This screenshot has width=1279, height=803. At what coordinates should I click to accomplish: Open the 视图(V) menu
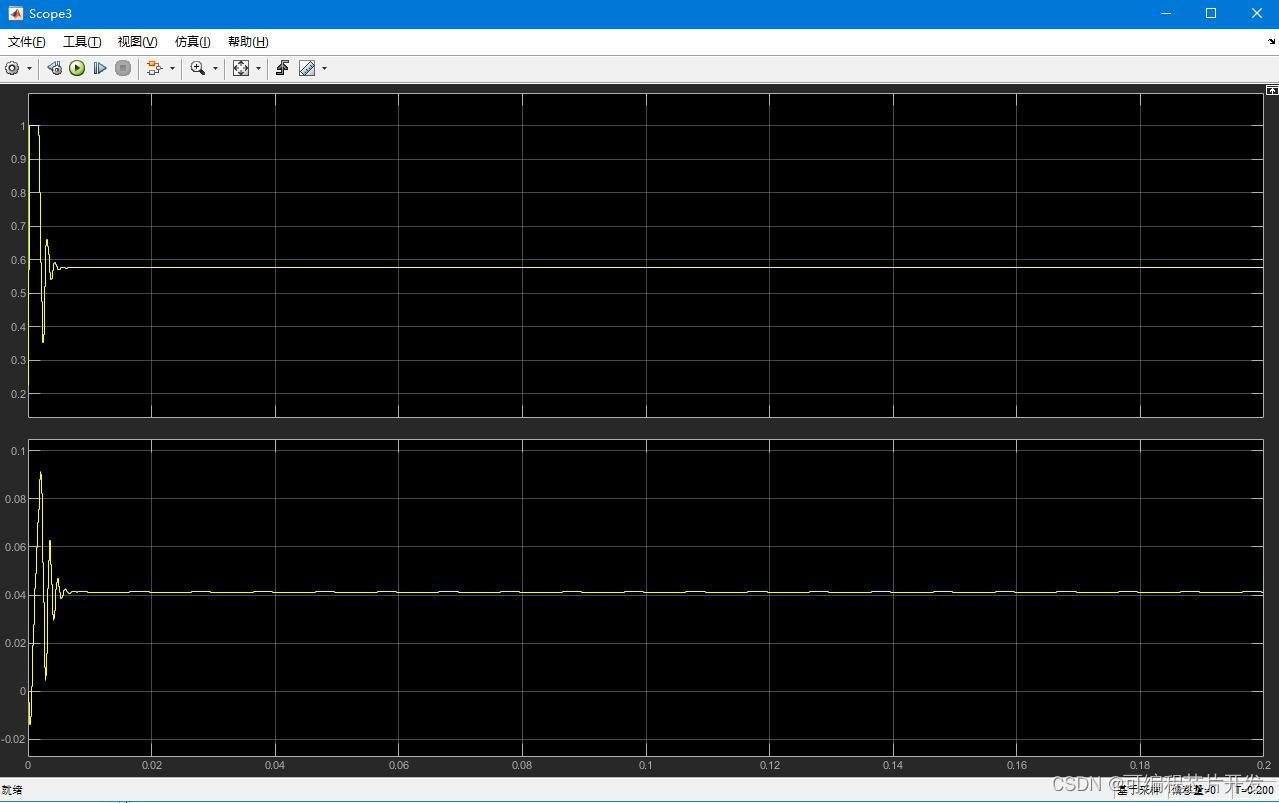pyautogui.click(x=137, y=42)
